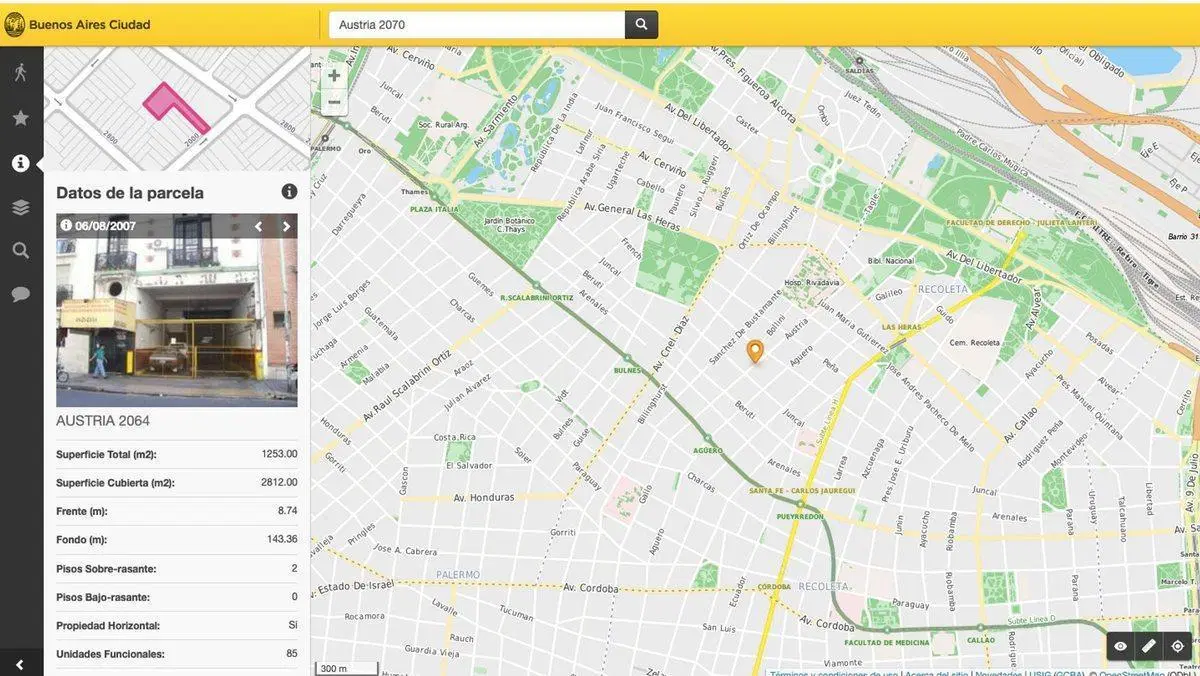Screen dimensions: 1200x676
Task: Click the Av. Honduras street label
Action: (484, 497)
